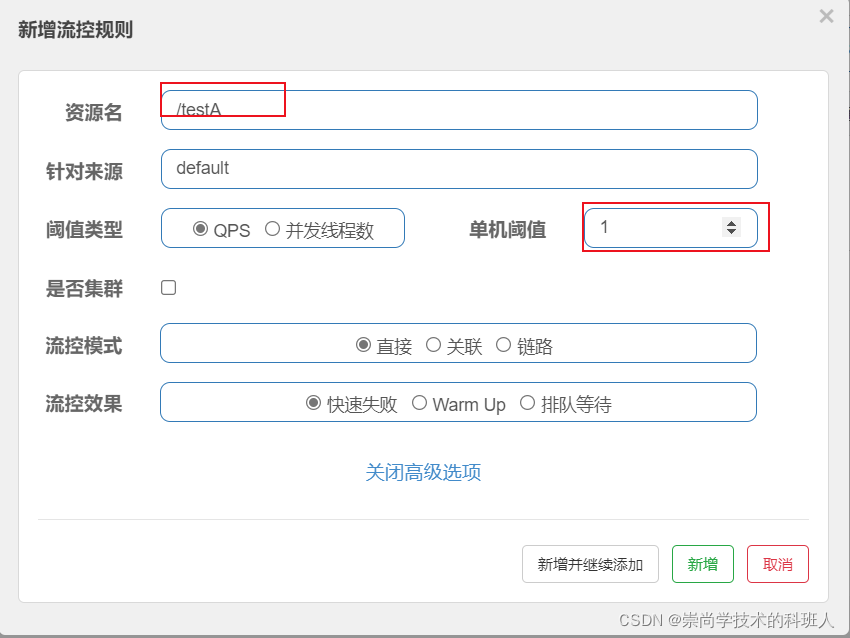
Task: Select the 直接 flow control mode
Action: pyautogui.click(x=363, y=344)
